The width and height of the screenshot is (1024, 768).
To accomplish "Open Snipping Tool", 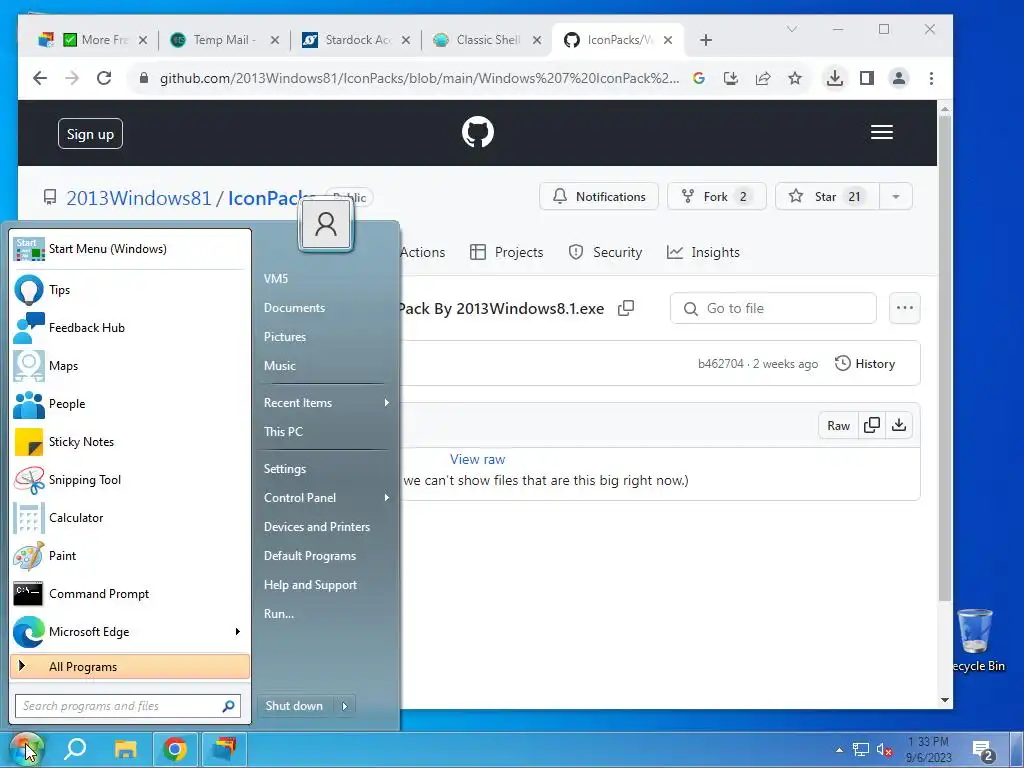I will coord(130,480).
